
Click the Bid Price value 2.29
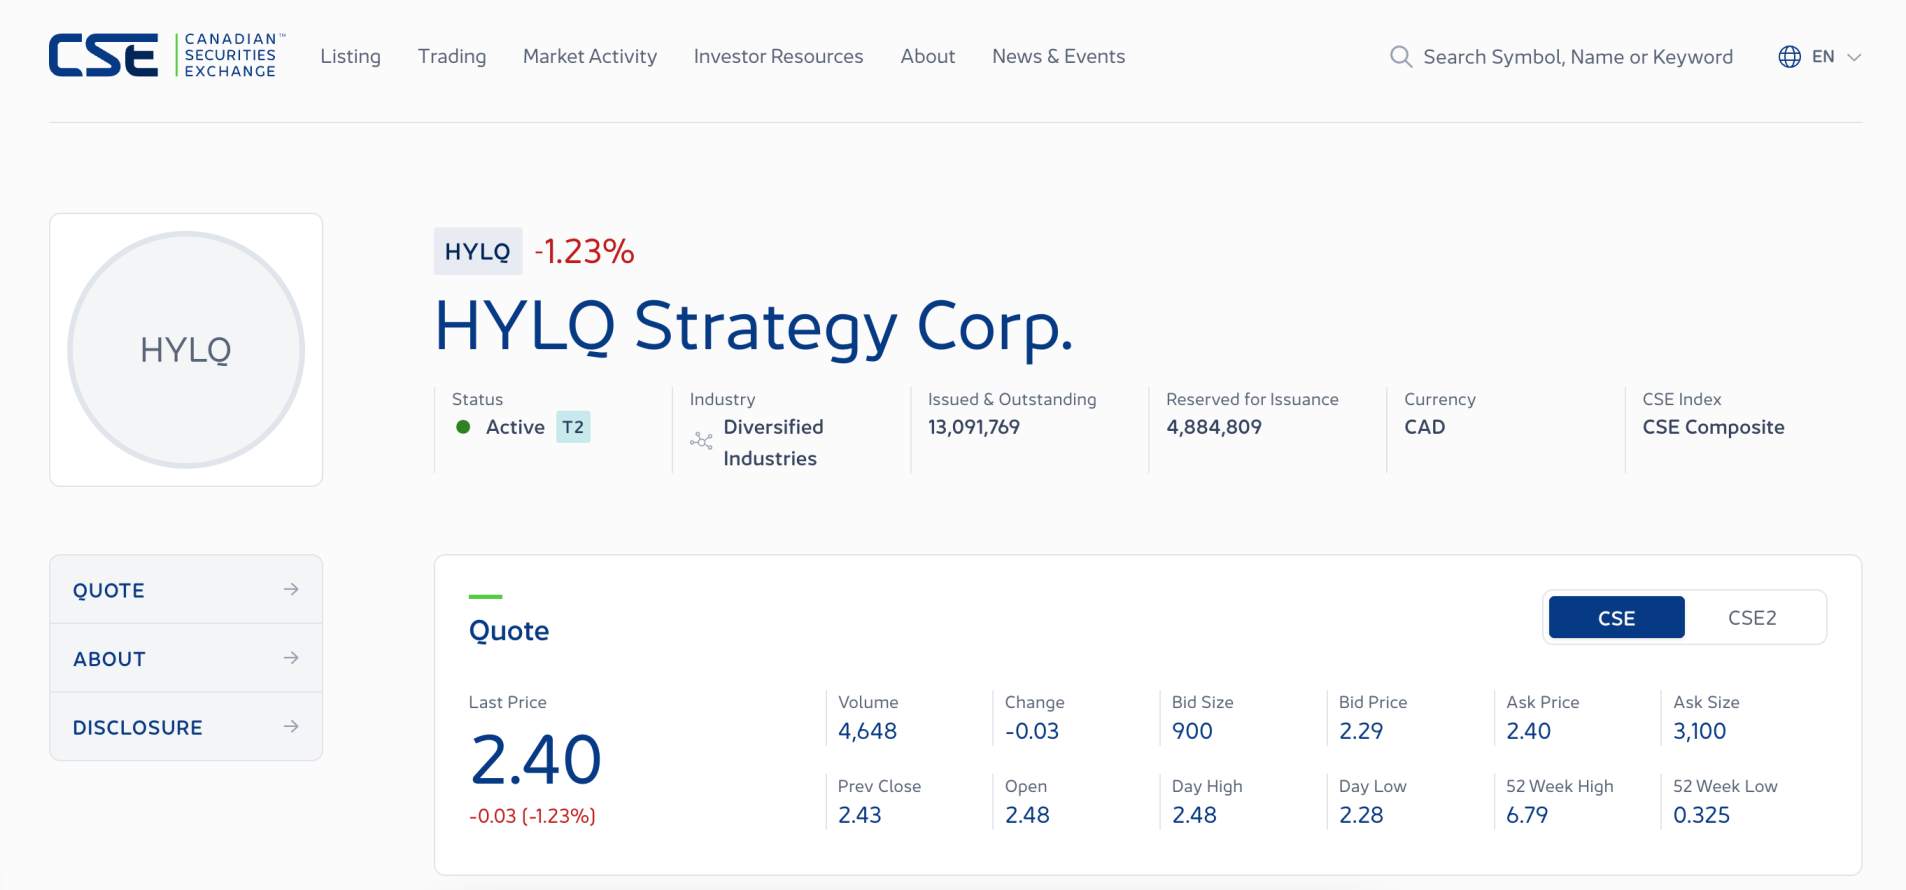click(x=1361, y=731)
